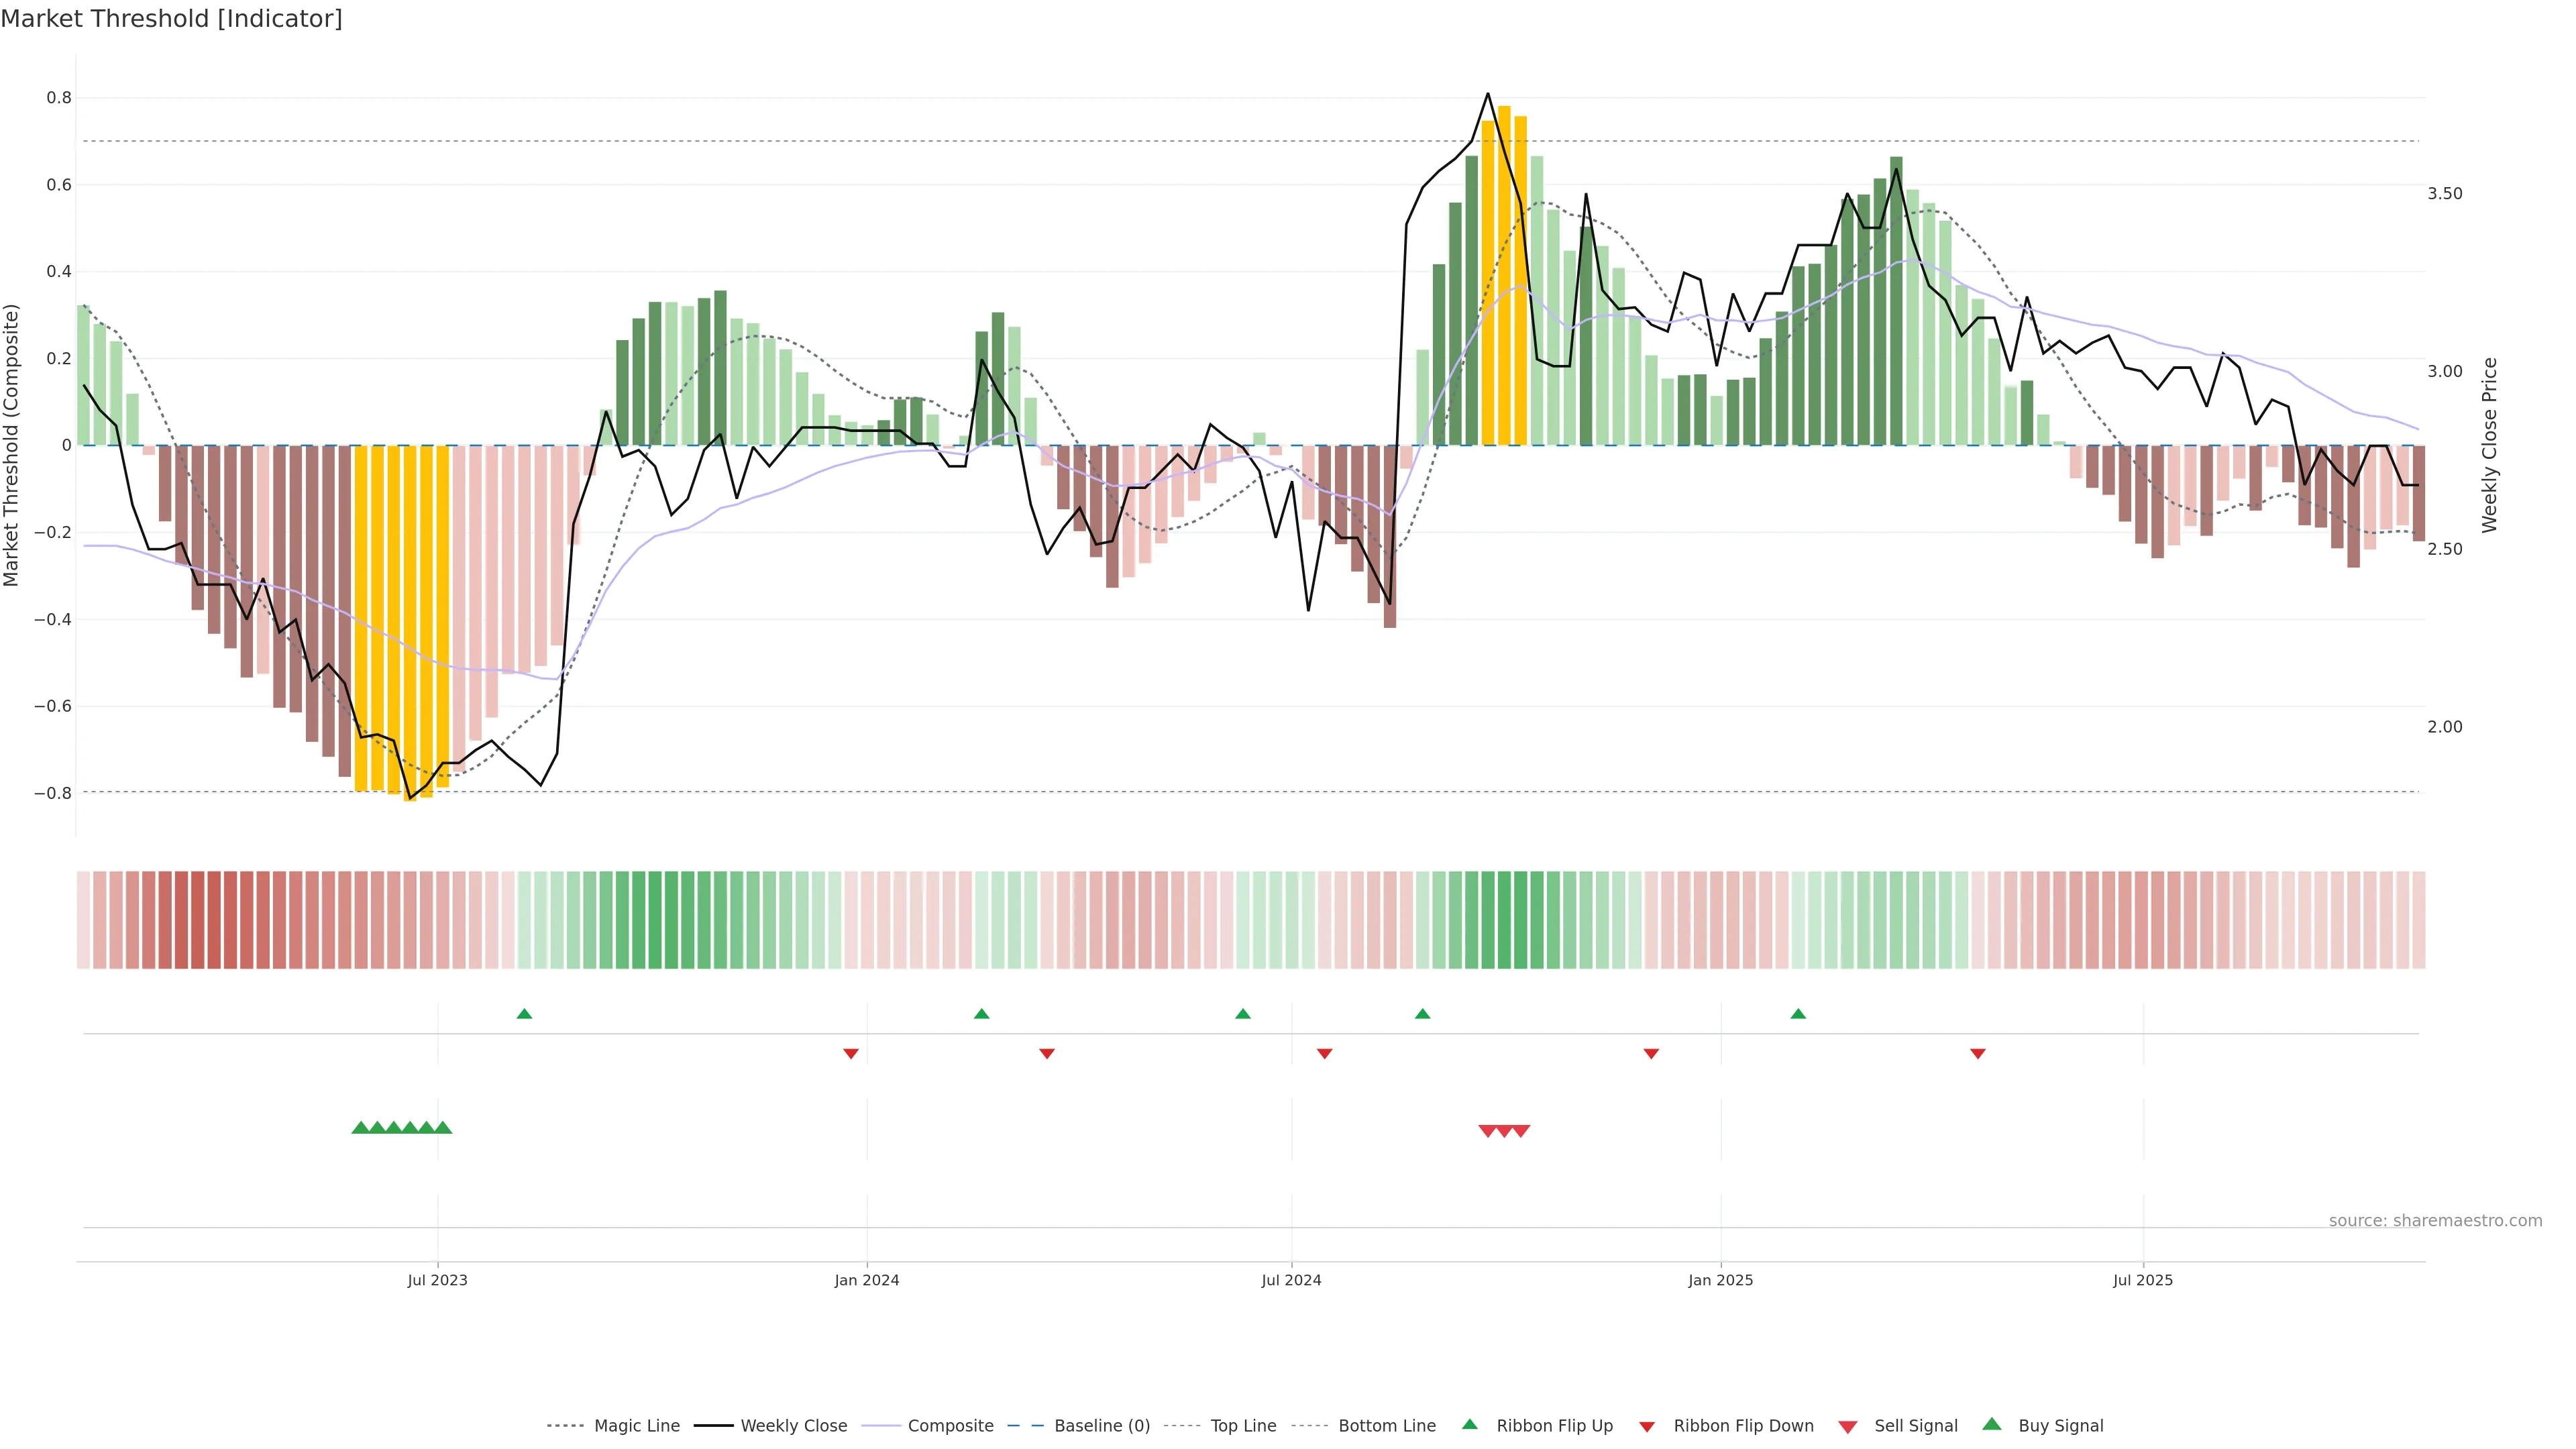This screenshot has width=2576, height=1449.
Task: Click the Ribbon Flip Down legend icon
Action: (x=1646, y=1427)
